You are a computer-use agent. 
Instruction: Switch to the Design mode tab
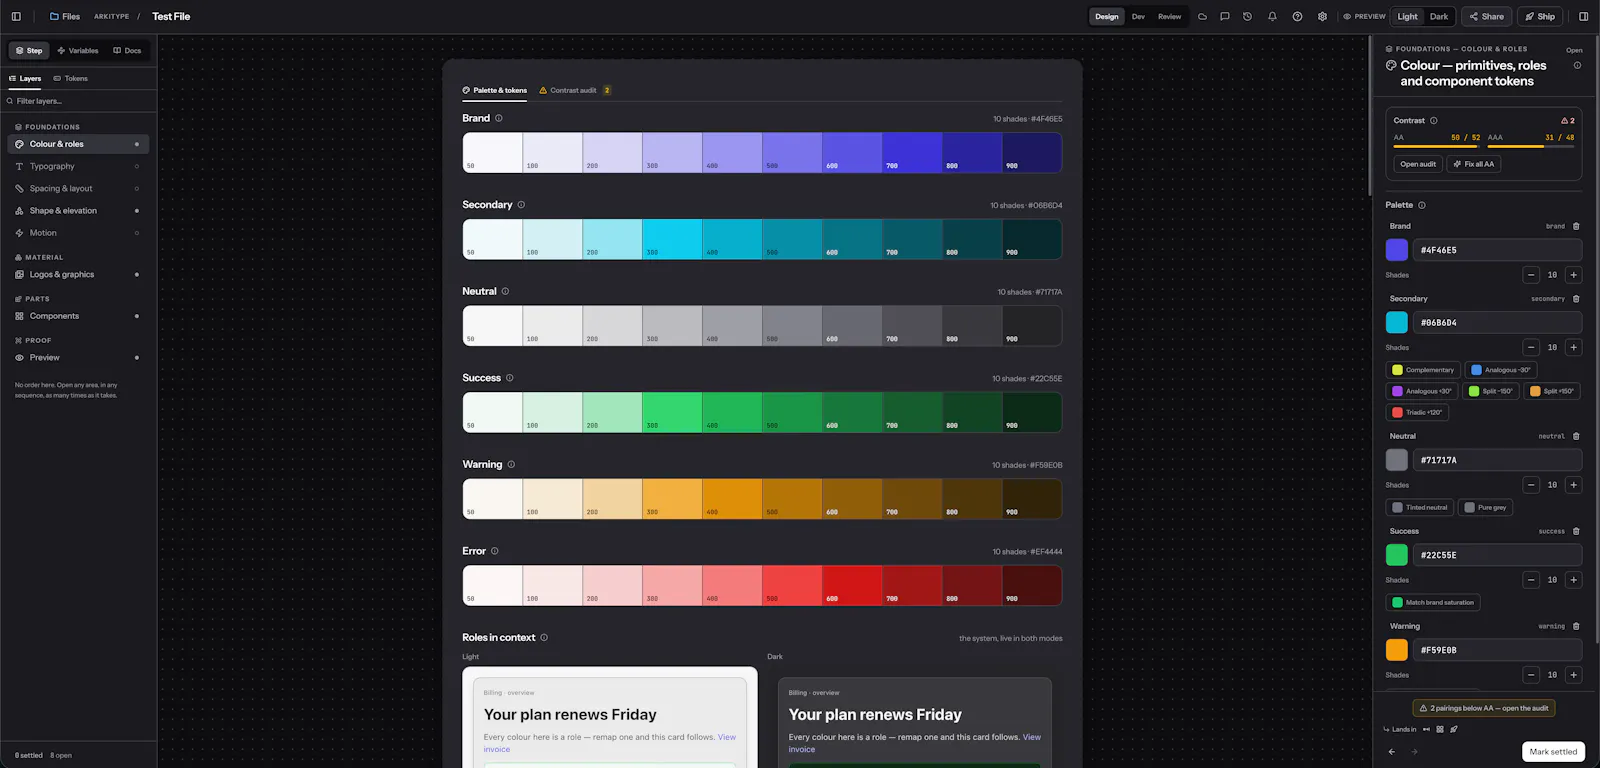(1106, 16)
